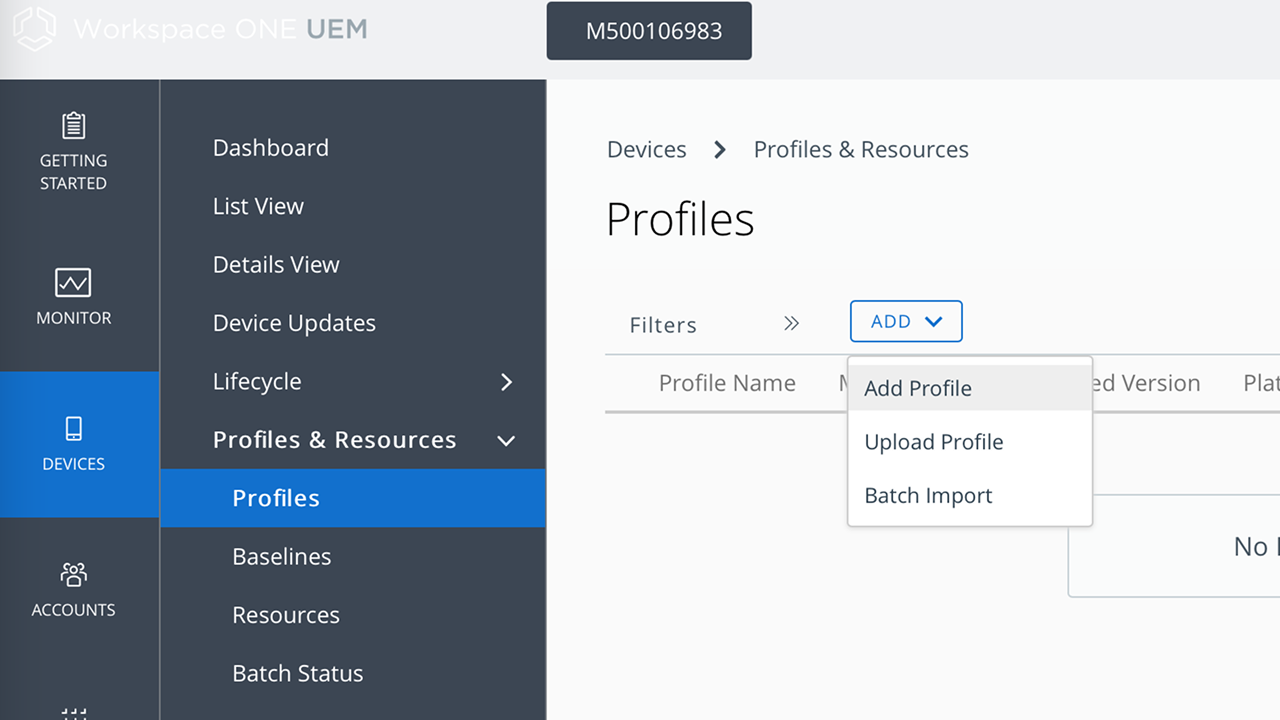The image size is (1280, 720).
Task: Choose Upload Profile from the dropdown
Action: click(x=934, y=442)
